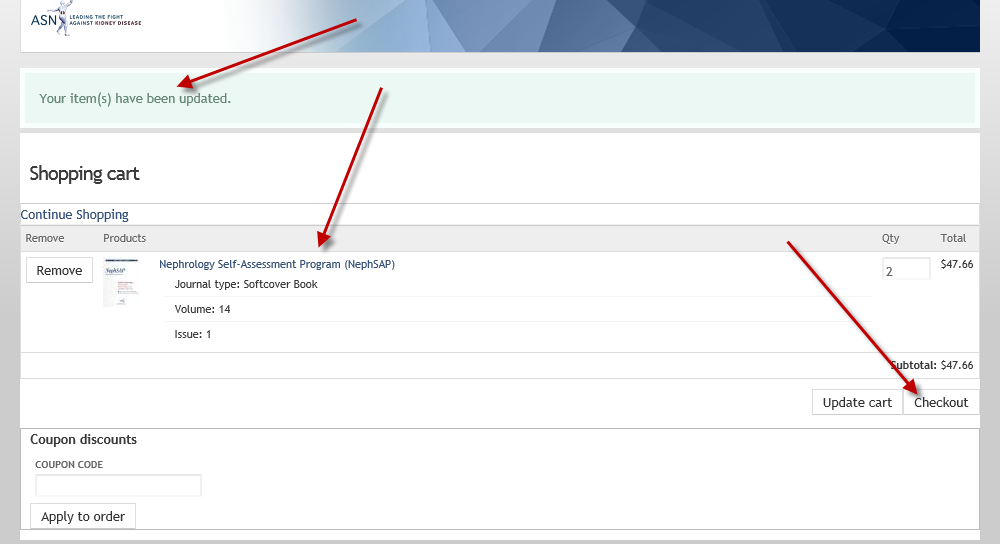This screenshot has height=544, width=1000.
Task: Click the Volume: 14 detail row
Action: (x=203, y=309)
